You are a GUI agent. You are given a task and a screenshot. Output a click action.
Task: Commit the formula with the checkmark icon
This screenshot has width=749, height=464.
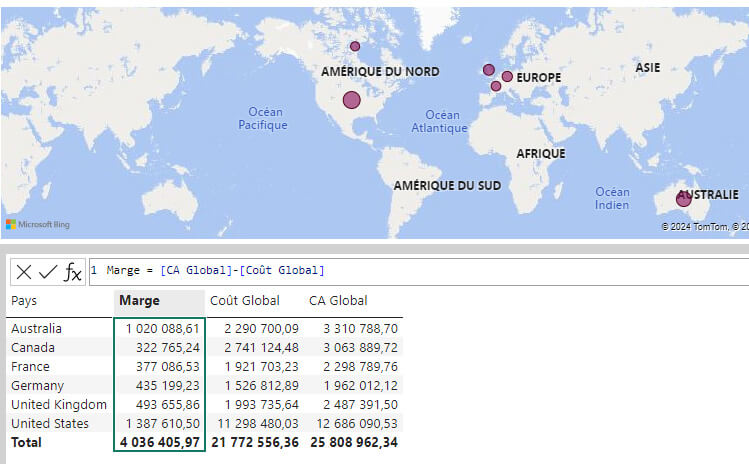point(48,271)
